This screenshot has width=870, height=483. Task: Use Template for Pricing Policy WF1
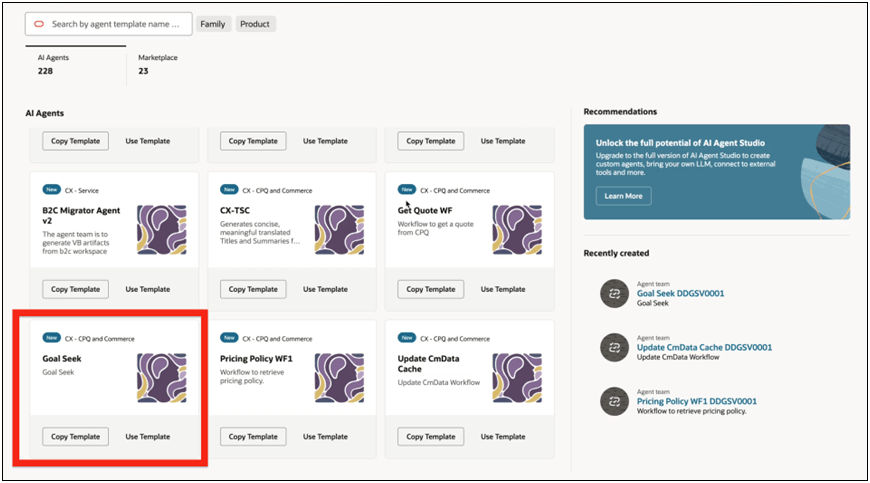[x=325, y=436]
